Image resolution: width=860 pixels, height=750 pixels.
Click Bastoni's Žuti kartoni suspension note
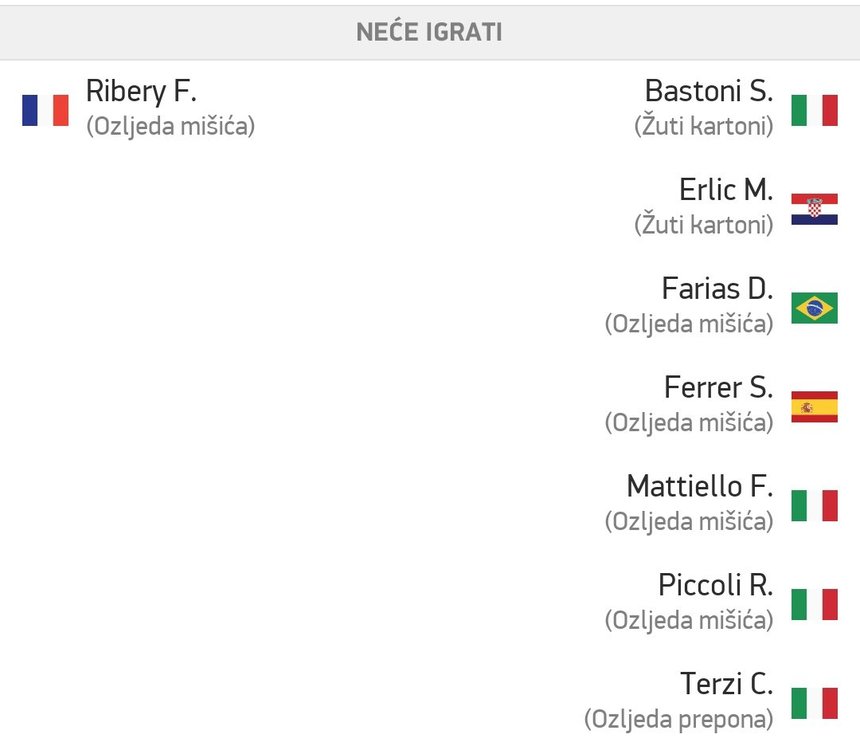(x=703, y=127)
